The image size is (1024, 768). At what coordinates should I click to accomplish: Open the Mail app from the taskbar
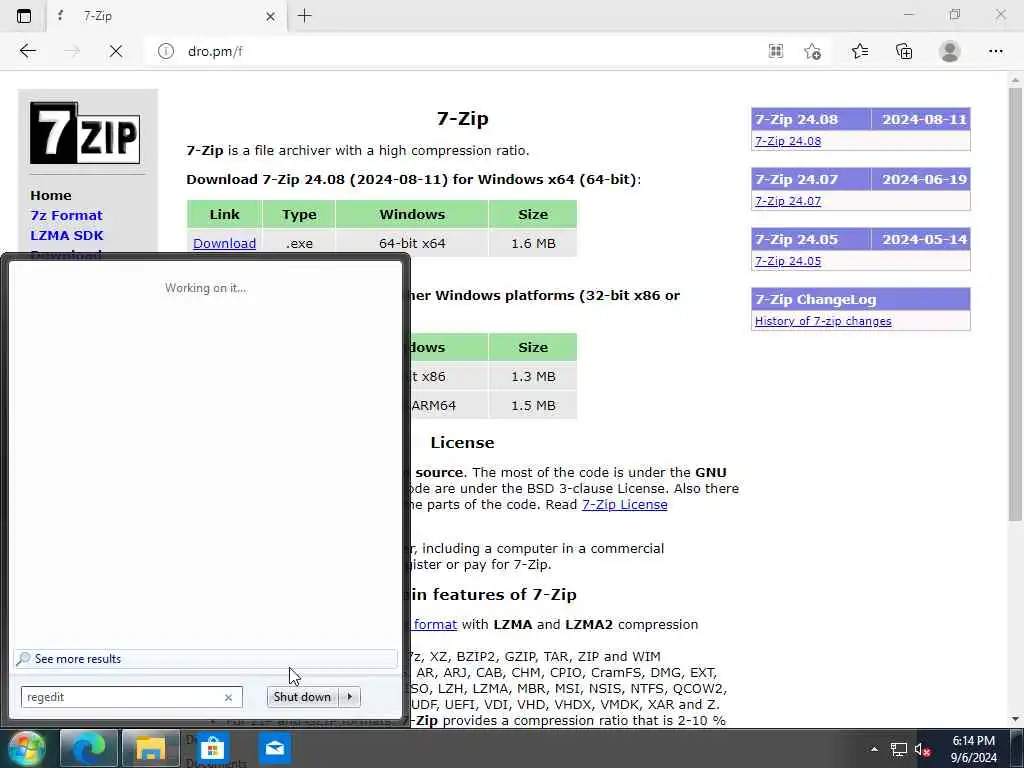[x=275, y=748]
